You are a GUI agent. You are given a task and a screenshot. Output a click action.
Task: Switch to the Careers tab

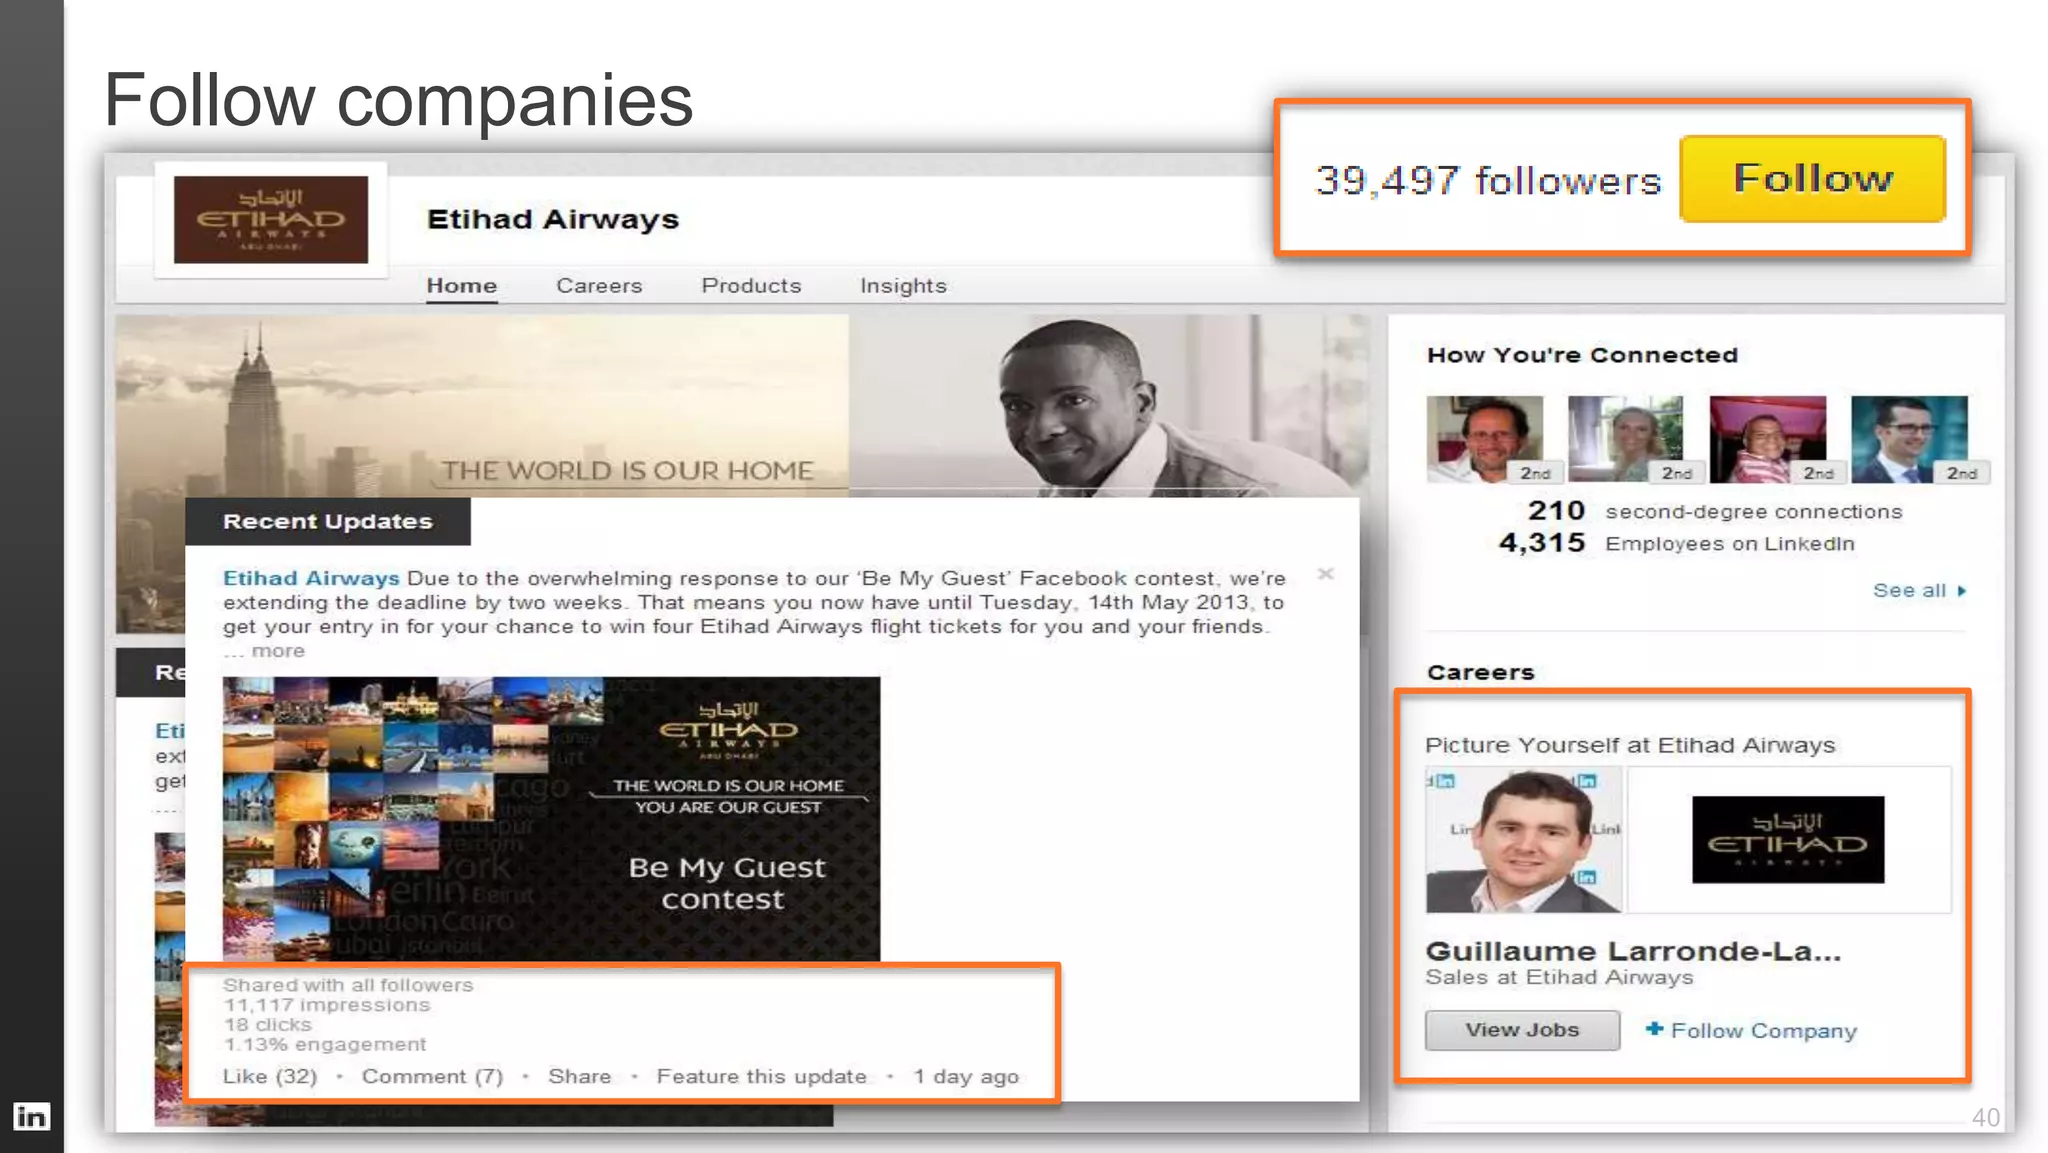pyautogui.click(x=599, y=286)
